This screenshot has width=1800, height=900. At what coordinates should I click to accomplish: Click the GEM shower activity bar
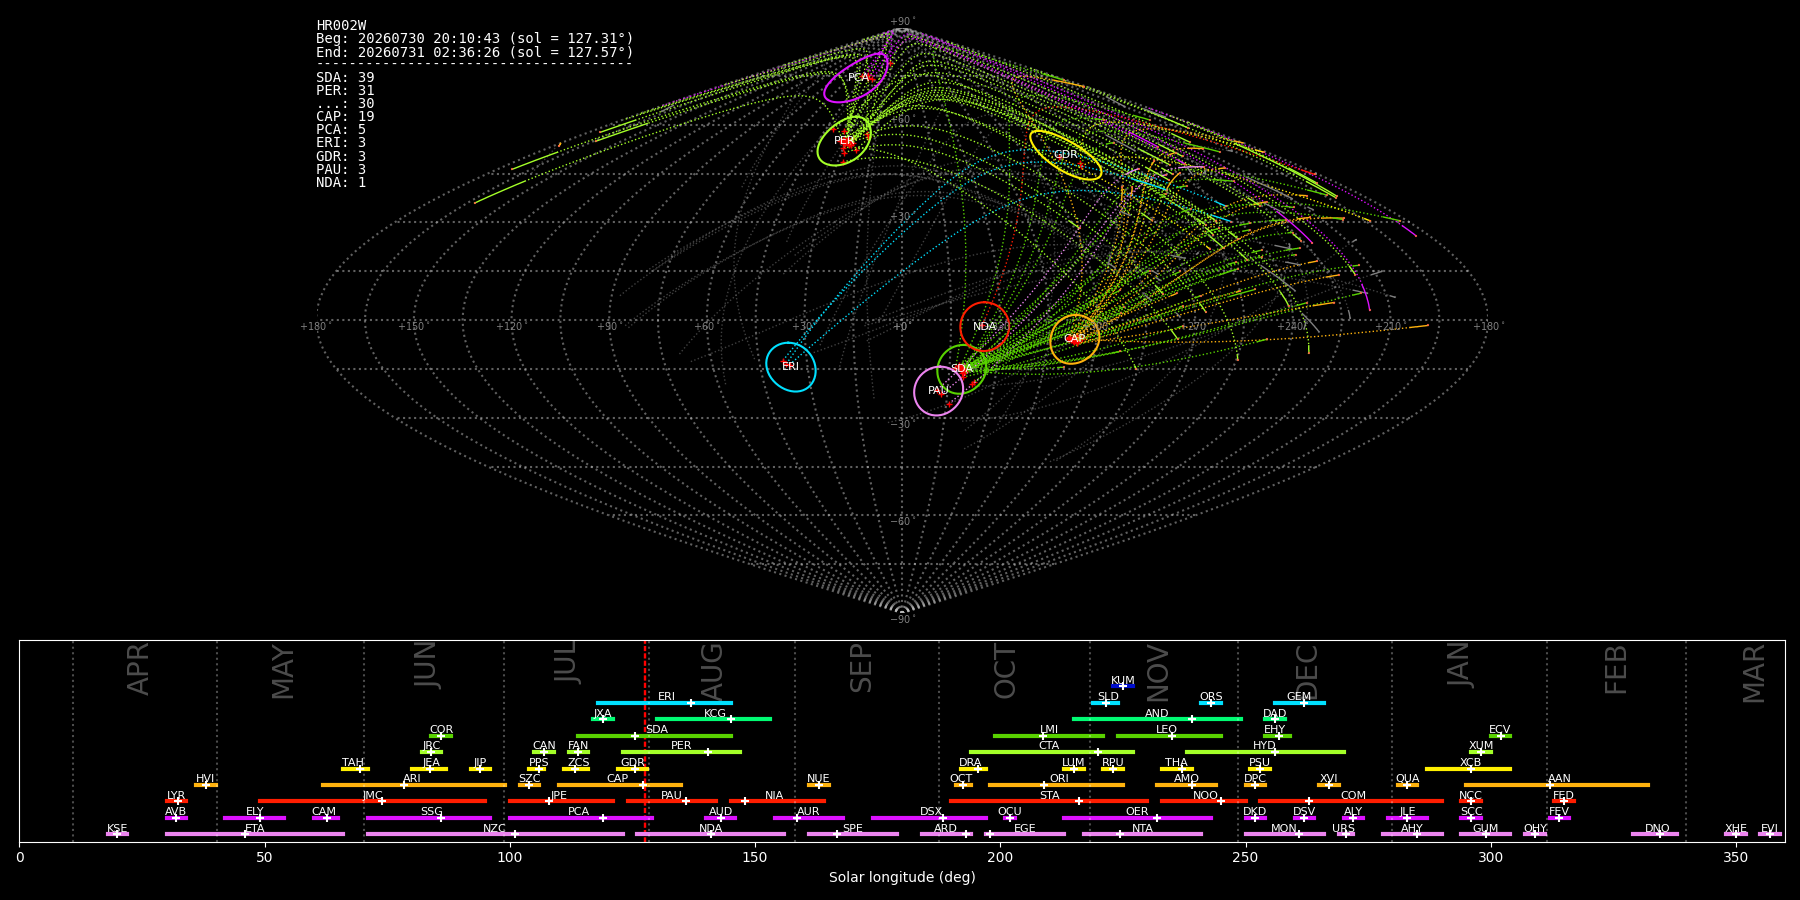click(1299, 703)
